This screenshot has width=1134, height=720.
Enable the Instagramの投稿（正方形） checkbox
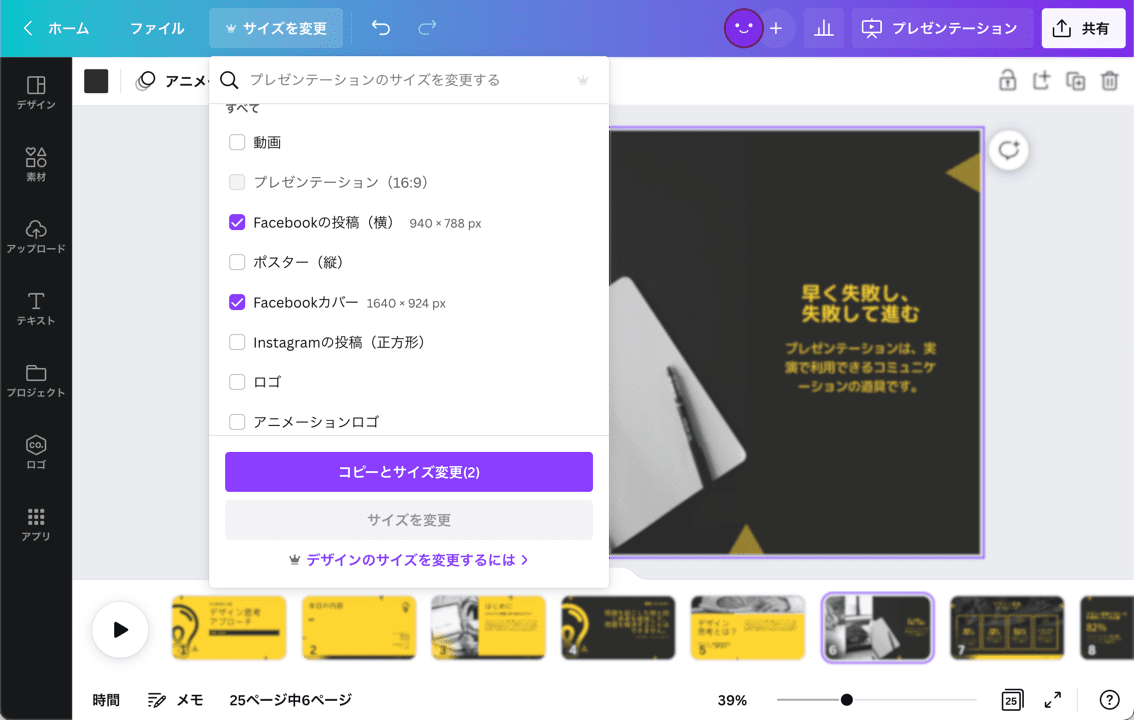[237, 342]
